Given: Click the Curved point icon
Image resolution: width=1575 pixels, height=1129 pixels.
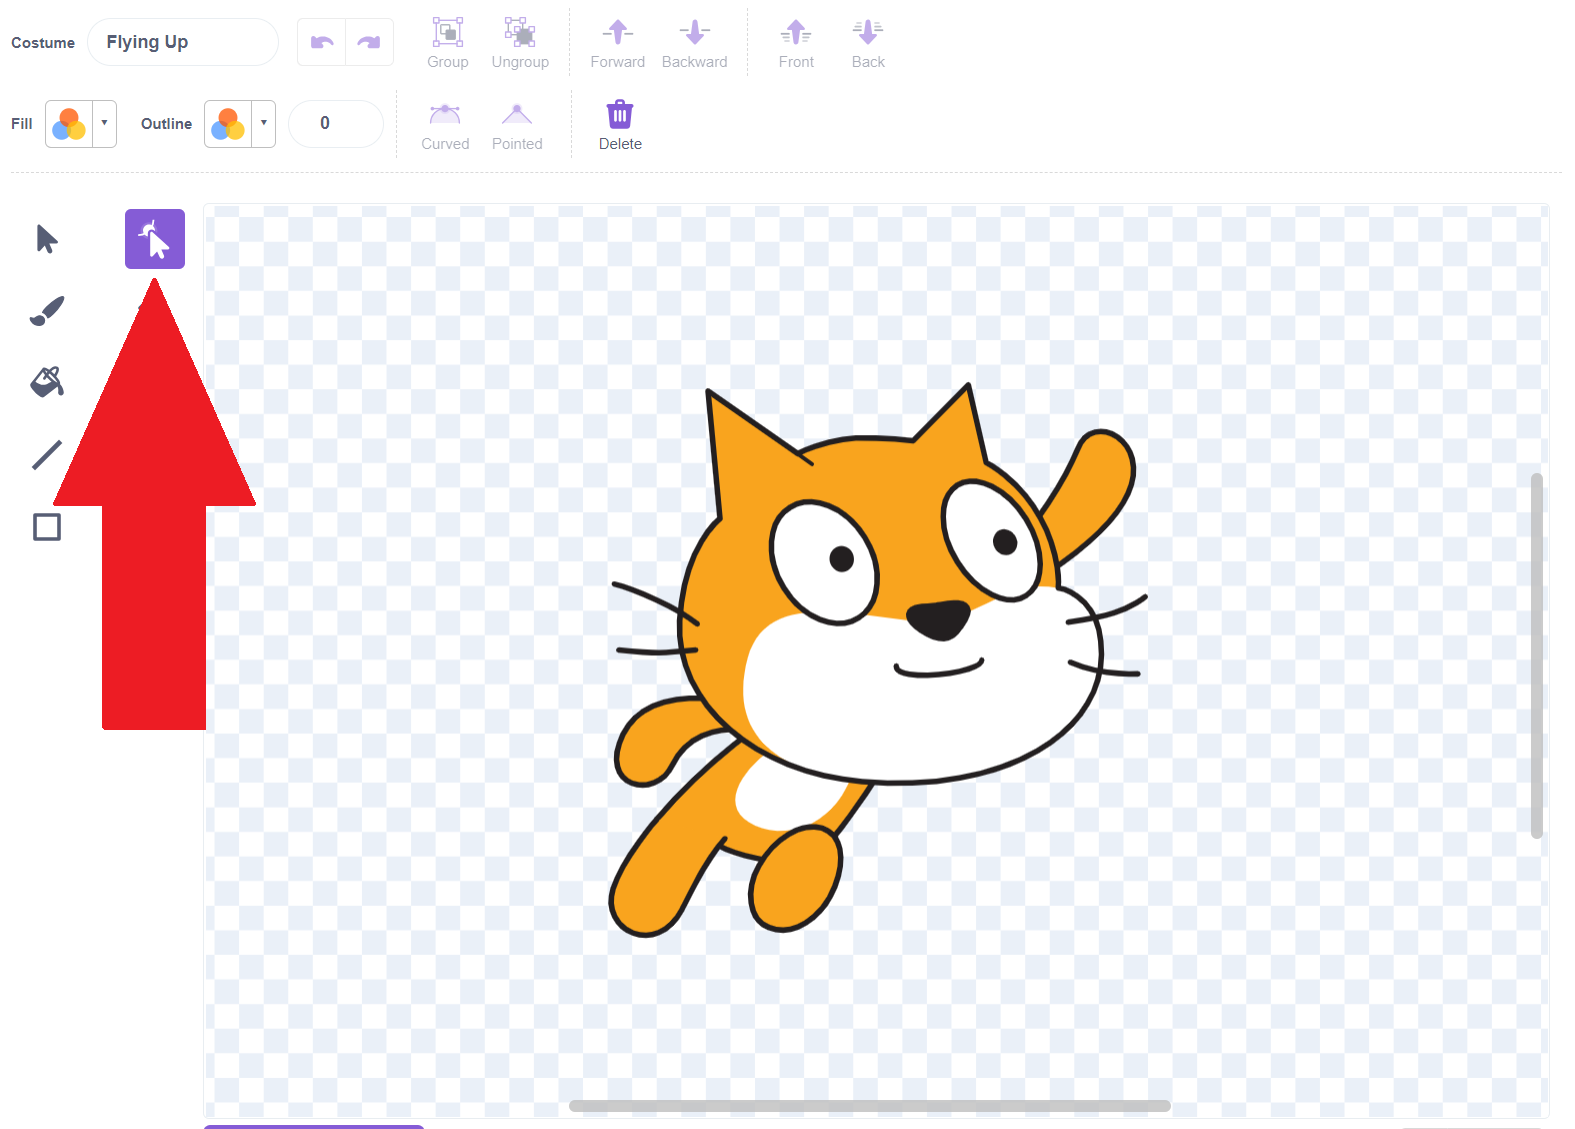Looking at the screenshot, I should (x=445, y=114).
